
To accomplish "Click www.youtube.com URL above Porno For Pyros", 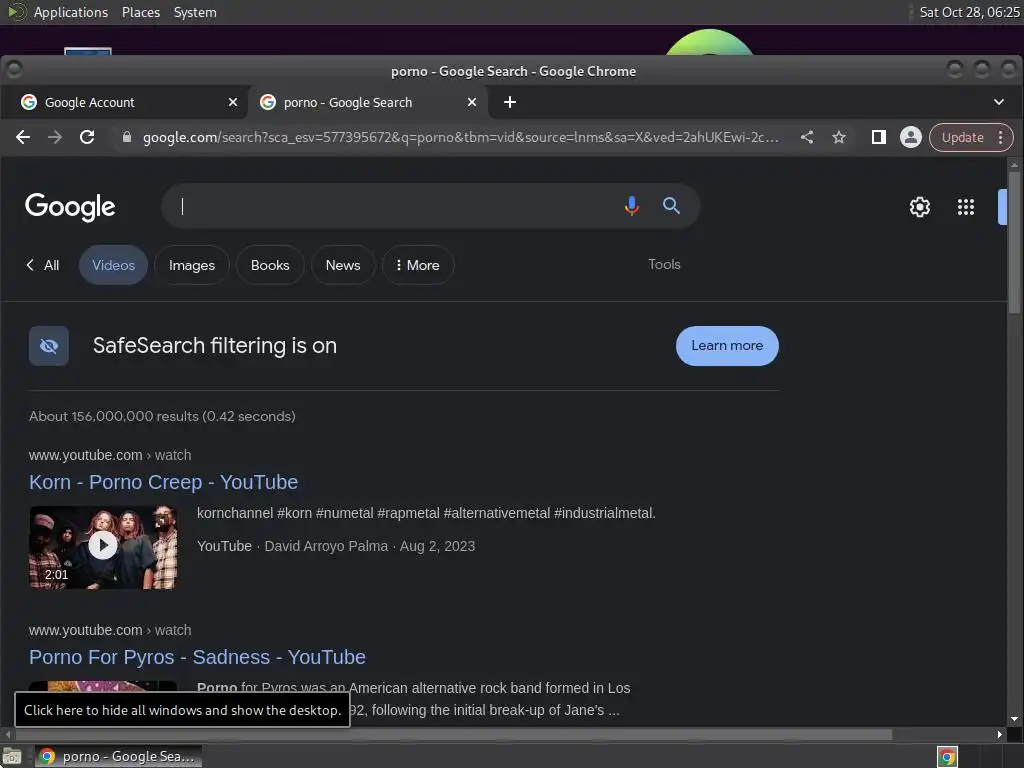I will click(86, 630).
